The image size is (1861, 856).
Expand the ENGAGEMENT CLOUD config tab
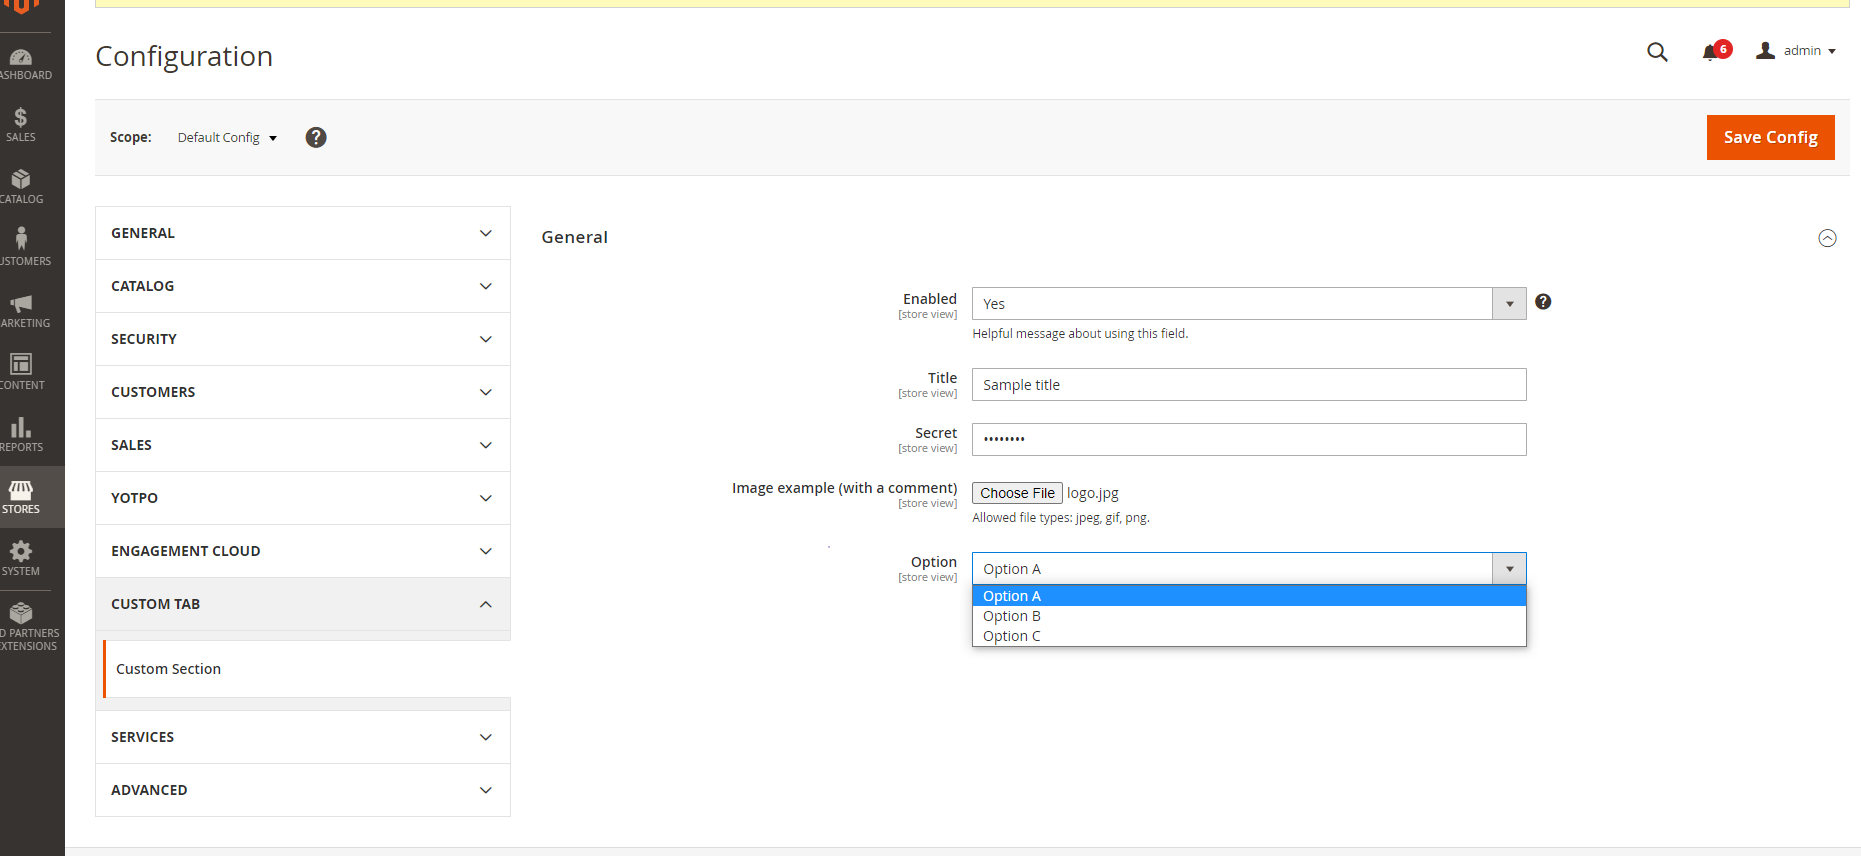[303, 551]
